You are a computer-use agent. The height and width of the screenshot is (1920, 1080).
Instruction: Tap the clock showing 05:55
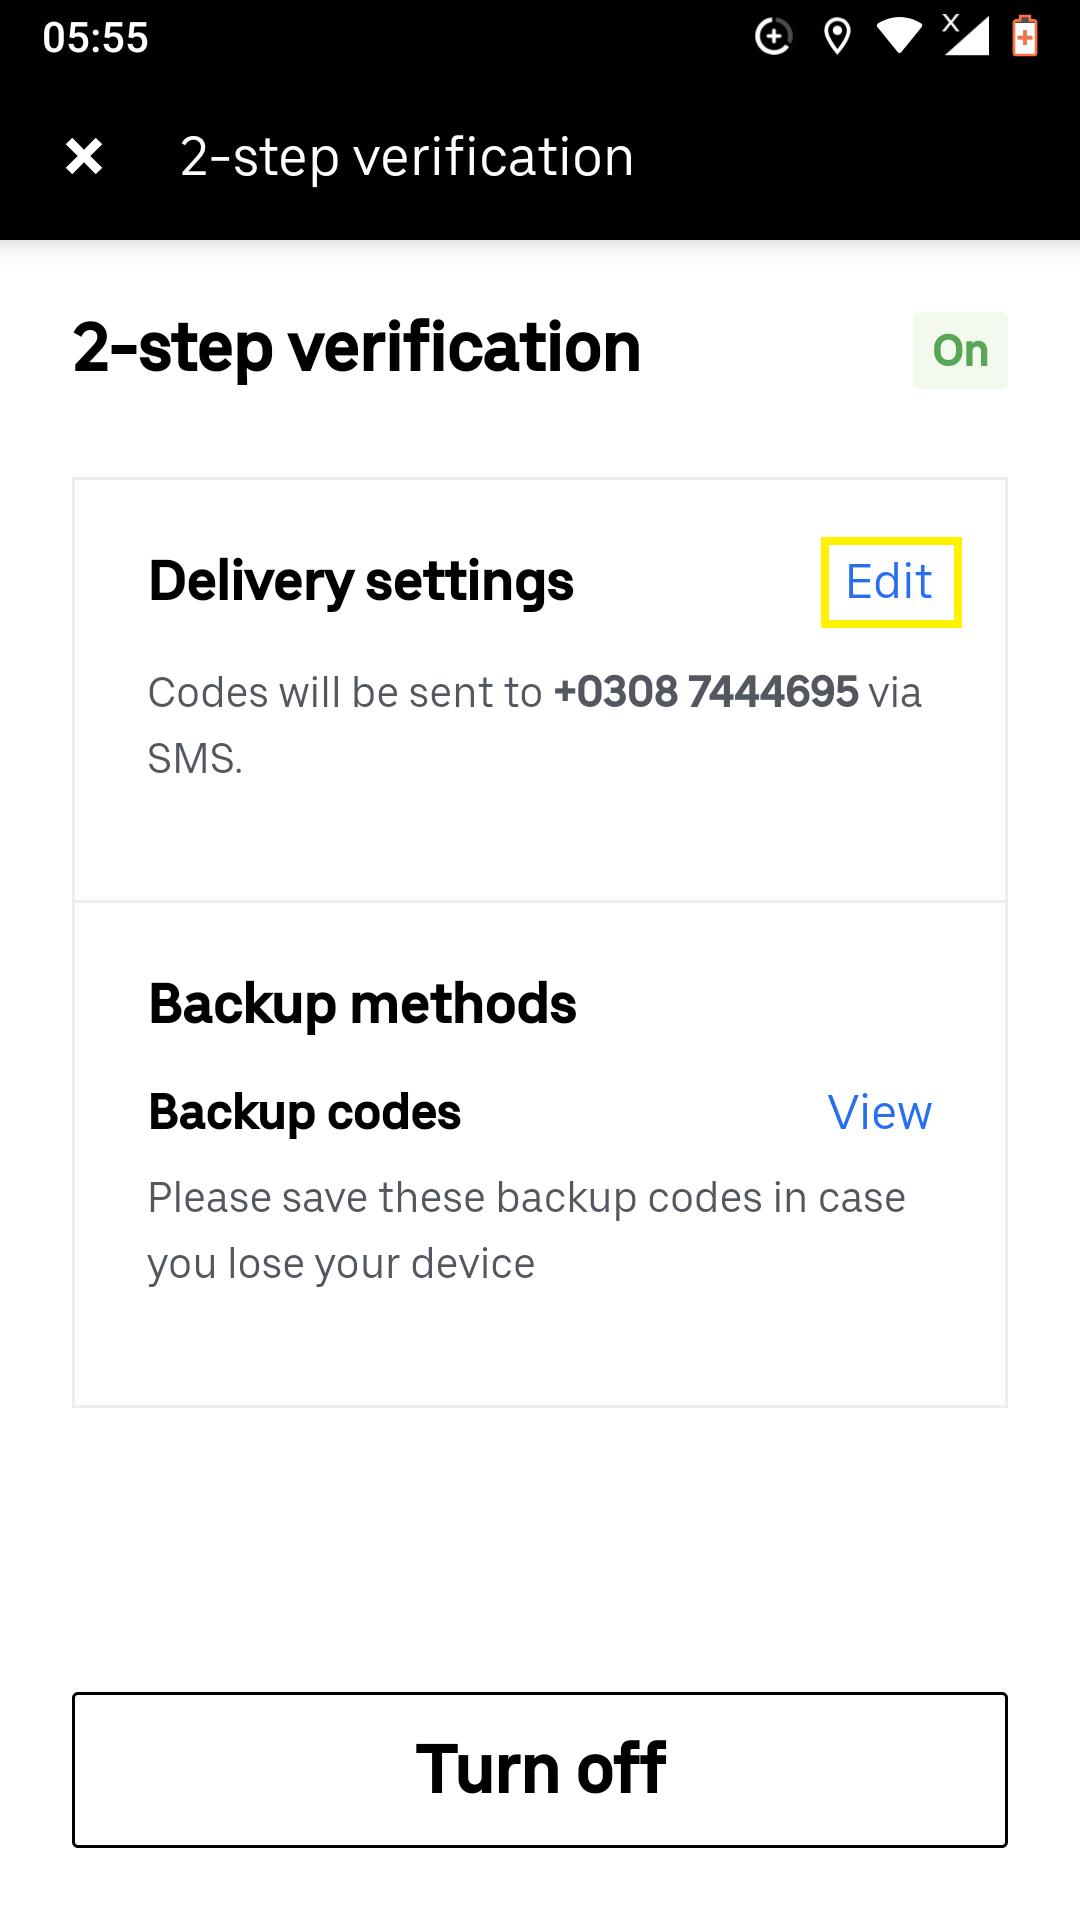[x=96, y=38]
